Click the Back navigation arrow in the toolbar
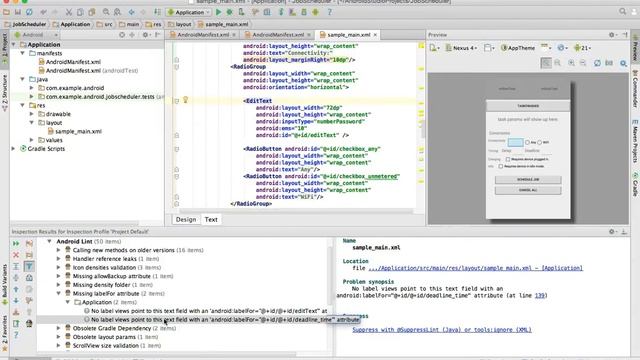640x360 pixels. [131, 12]
